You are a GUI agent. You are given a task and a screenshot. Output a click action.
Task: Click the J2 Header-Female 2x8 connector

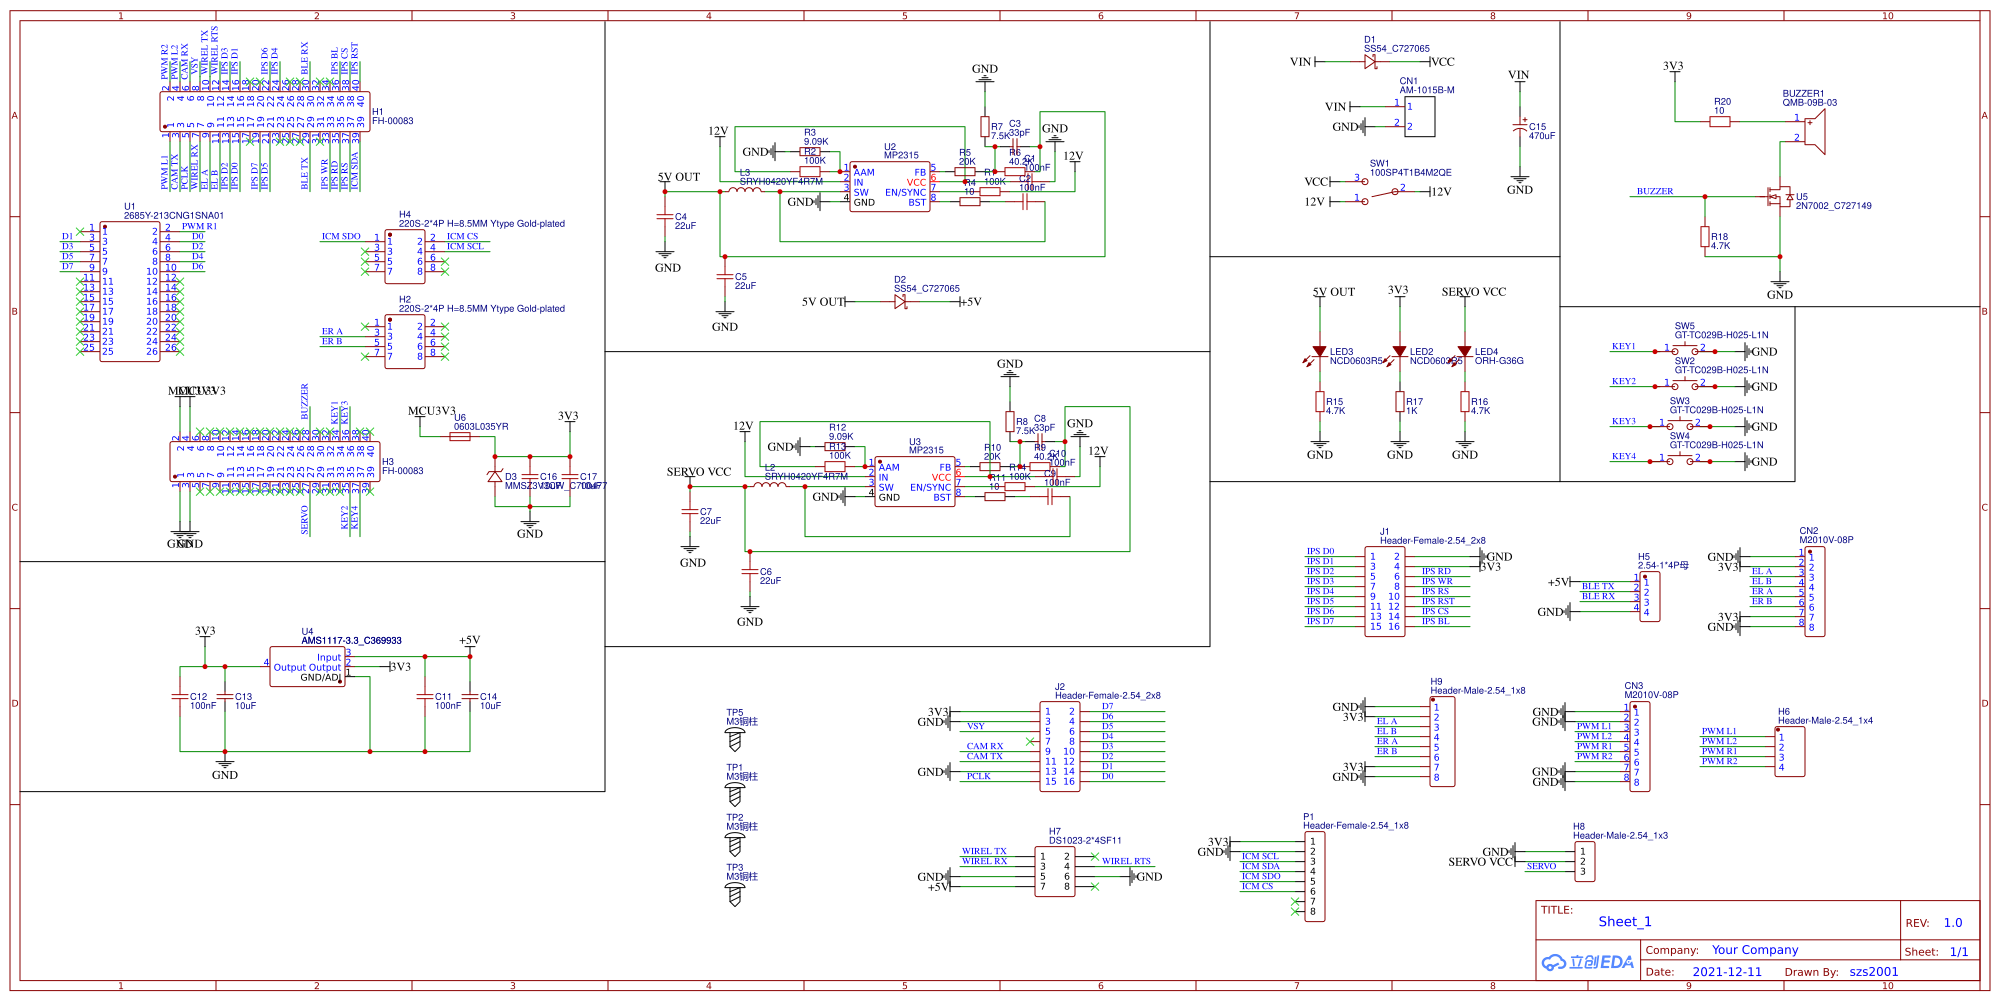click(x=1060, y=746)
